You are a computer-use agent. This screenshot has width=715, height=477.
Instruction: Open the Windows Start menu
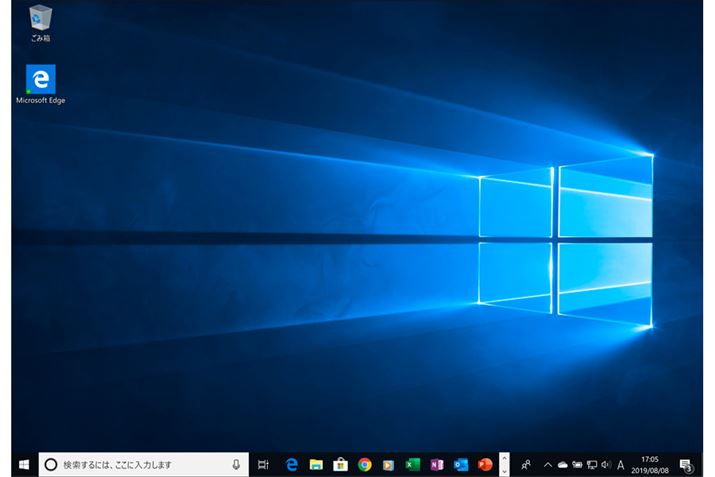tap(24, 464)
